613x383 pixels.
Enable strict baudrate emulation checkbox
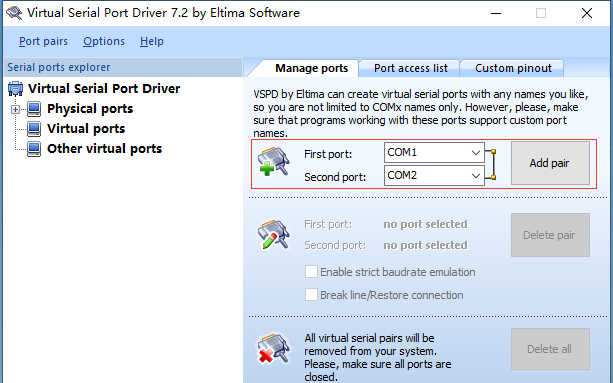(x=311, y=272)
